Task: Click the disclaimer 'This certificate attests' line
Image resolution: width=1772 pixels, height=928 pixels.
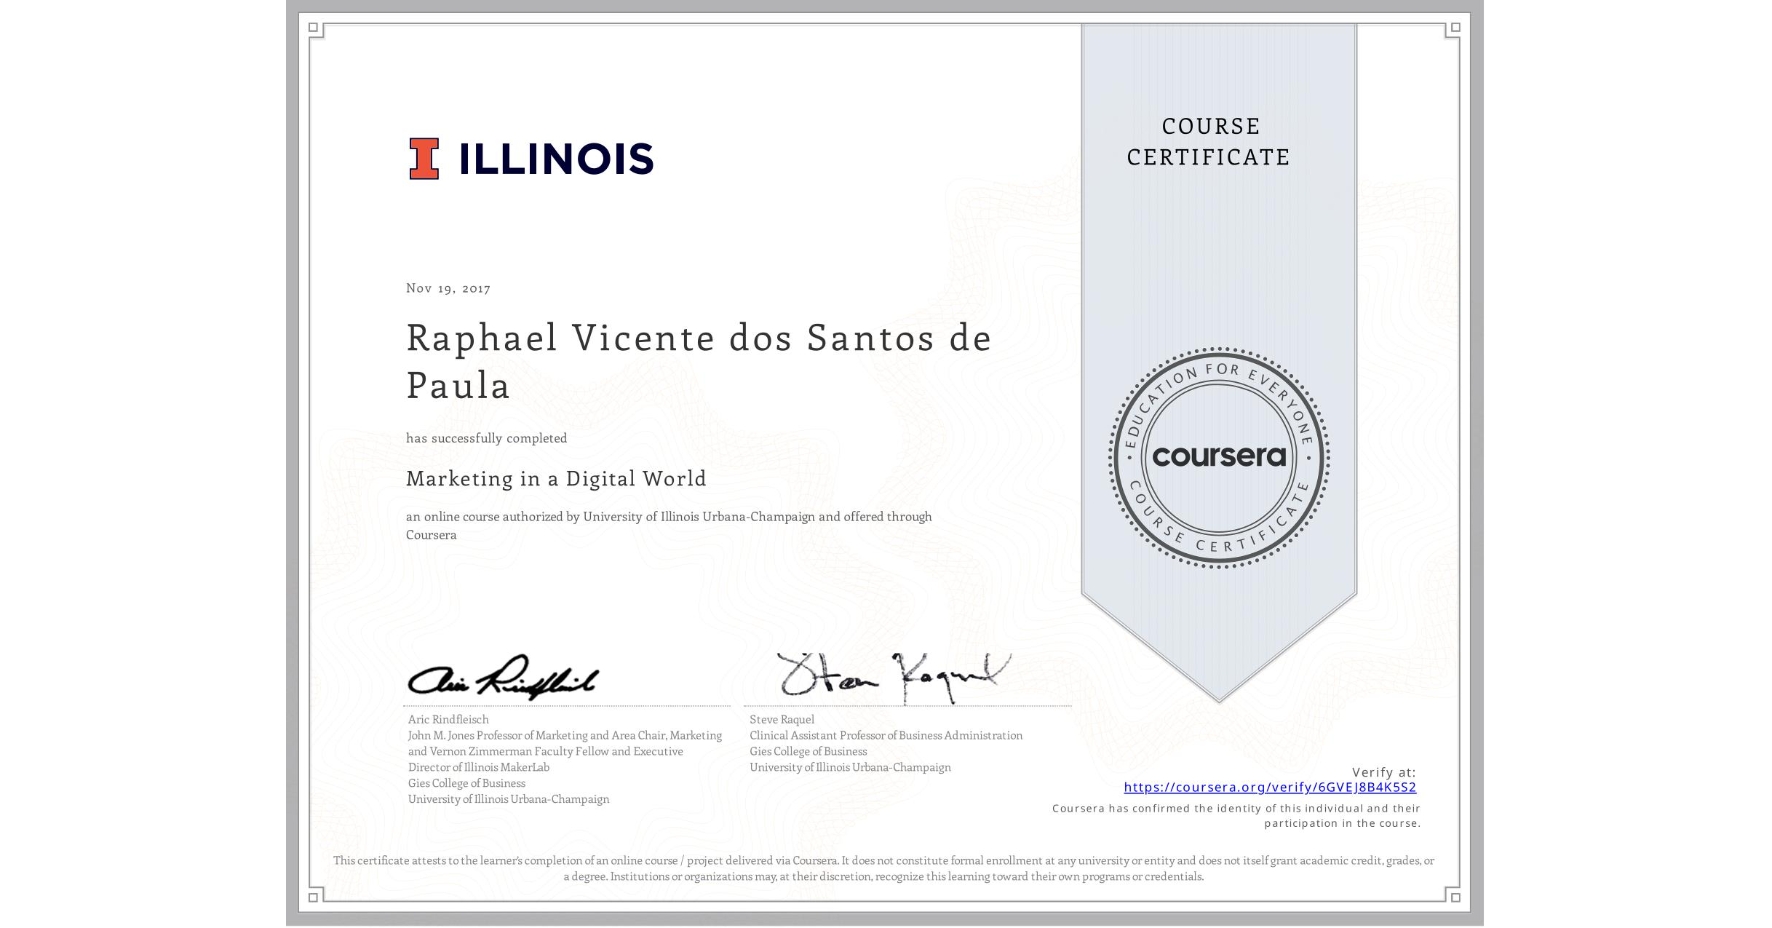Action: point(883,868)
